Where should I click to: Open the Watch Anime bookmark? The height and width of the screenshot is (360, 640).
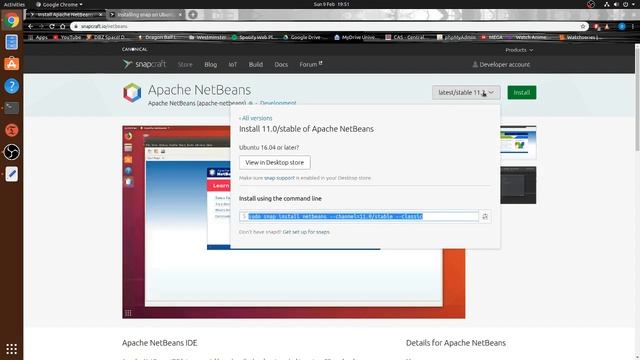pos(527,37)
